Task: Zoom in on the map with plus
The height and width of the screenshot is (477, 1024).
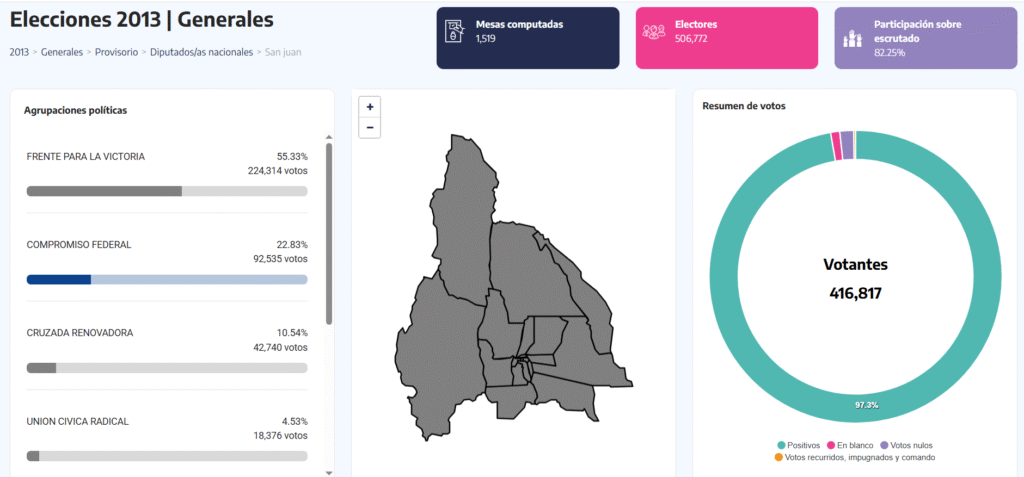Action: (370, 107)
